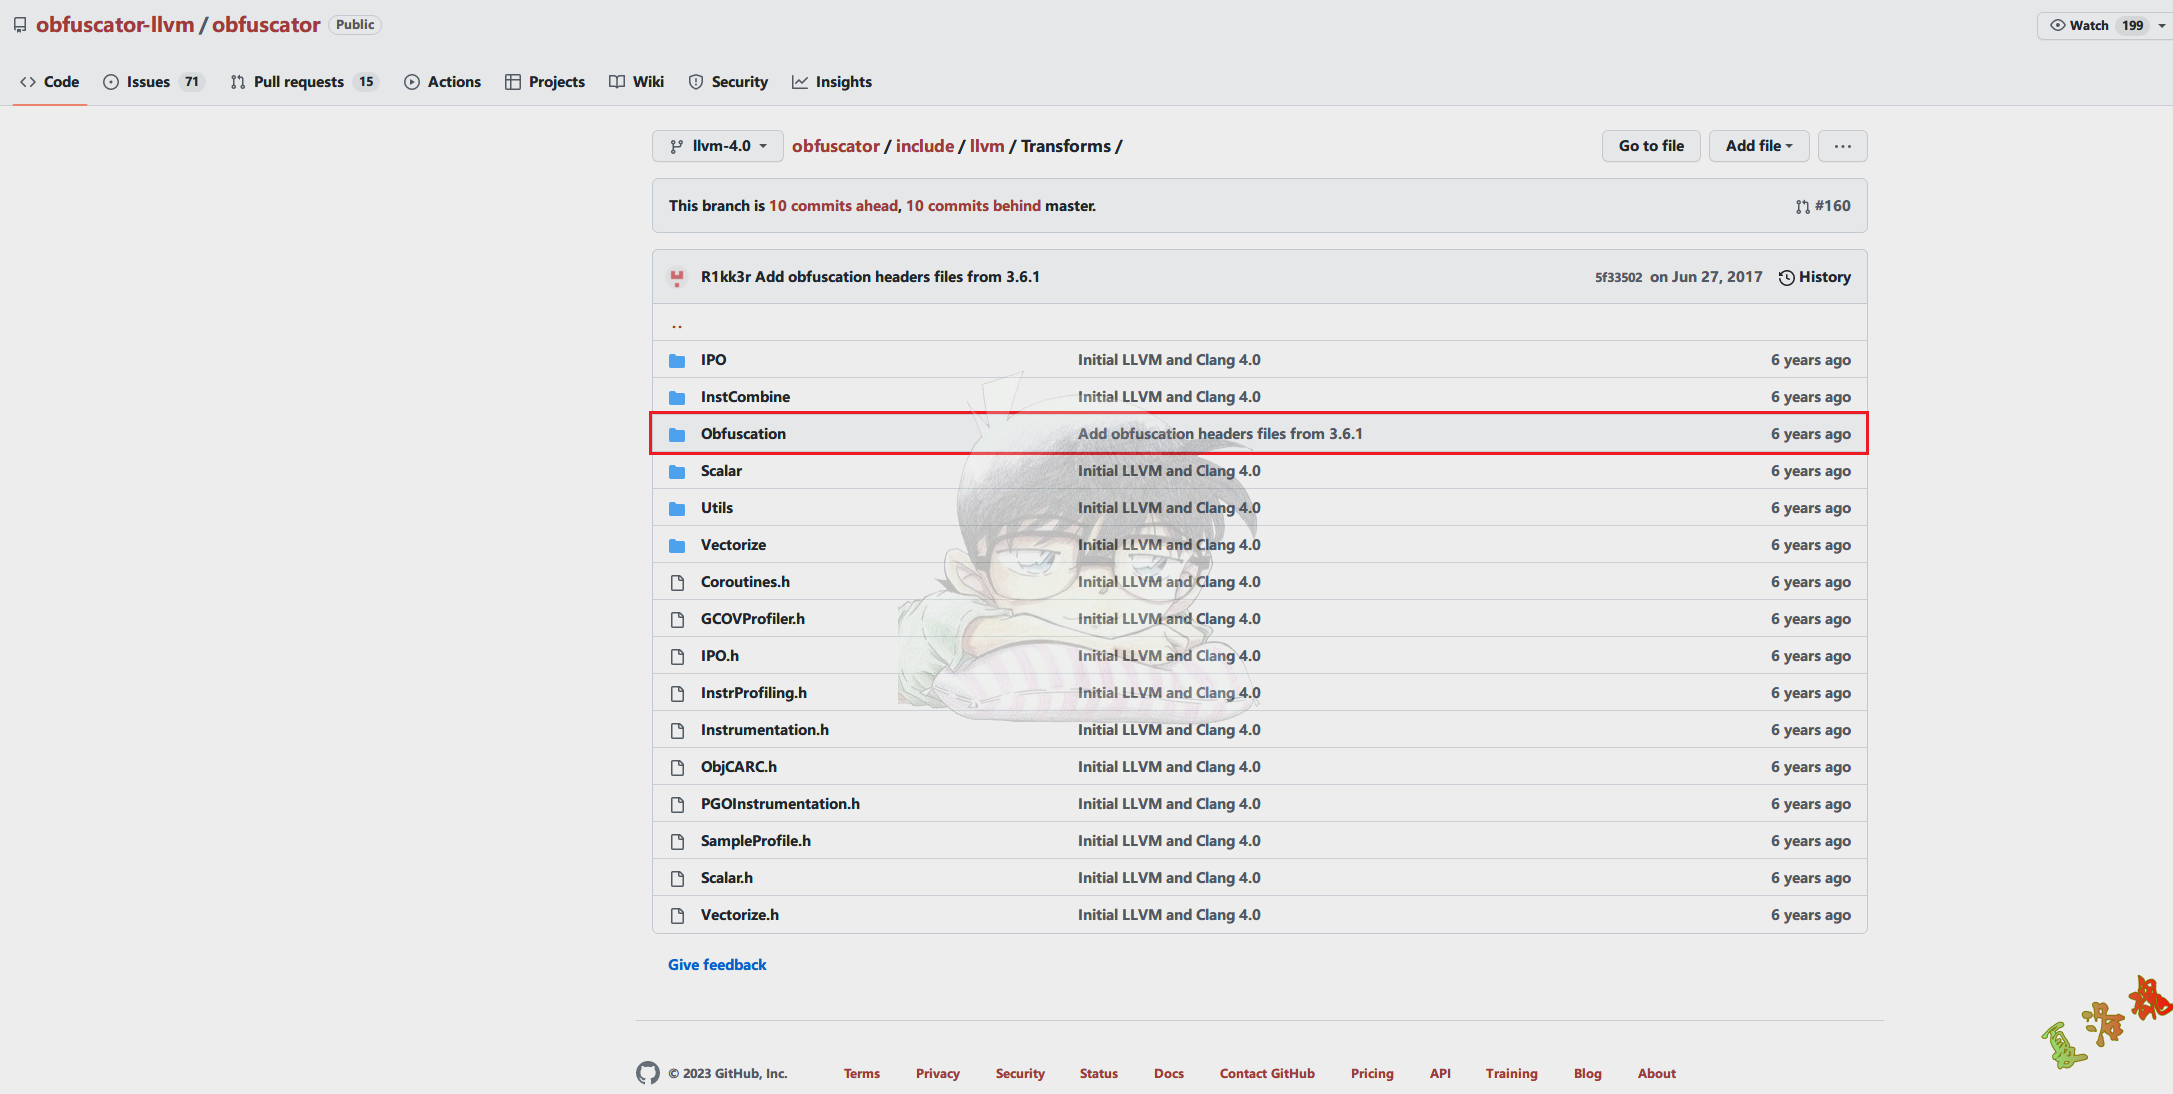Click the GitHub logo in the footer
The height and width of the screenshot is (1094, 2173).
pyautogui.click(x=648, y=1073)
